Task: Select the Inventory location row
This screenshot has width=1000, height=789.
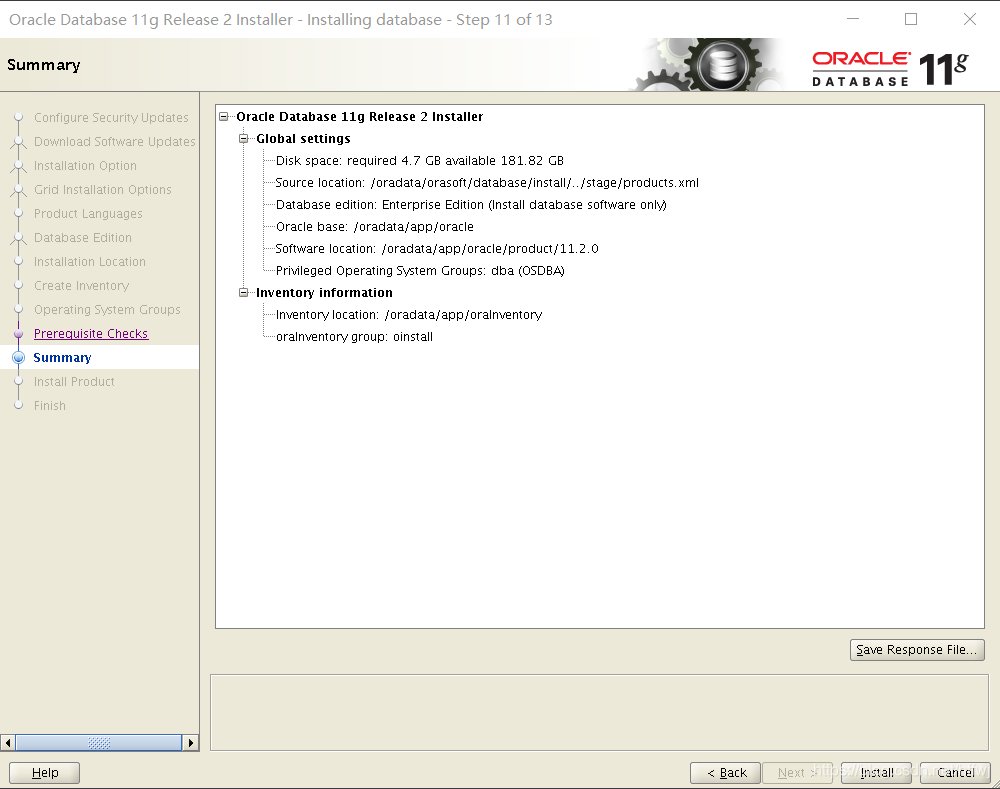Action: (x=409, y=314)
